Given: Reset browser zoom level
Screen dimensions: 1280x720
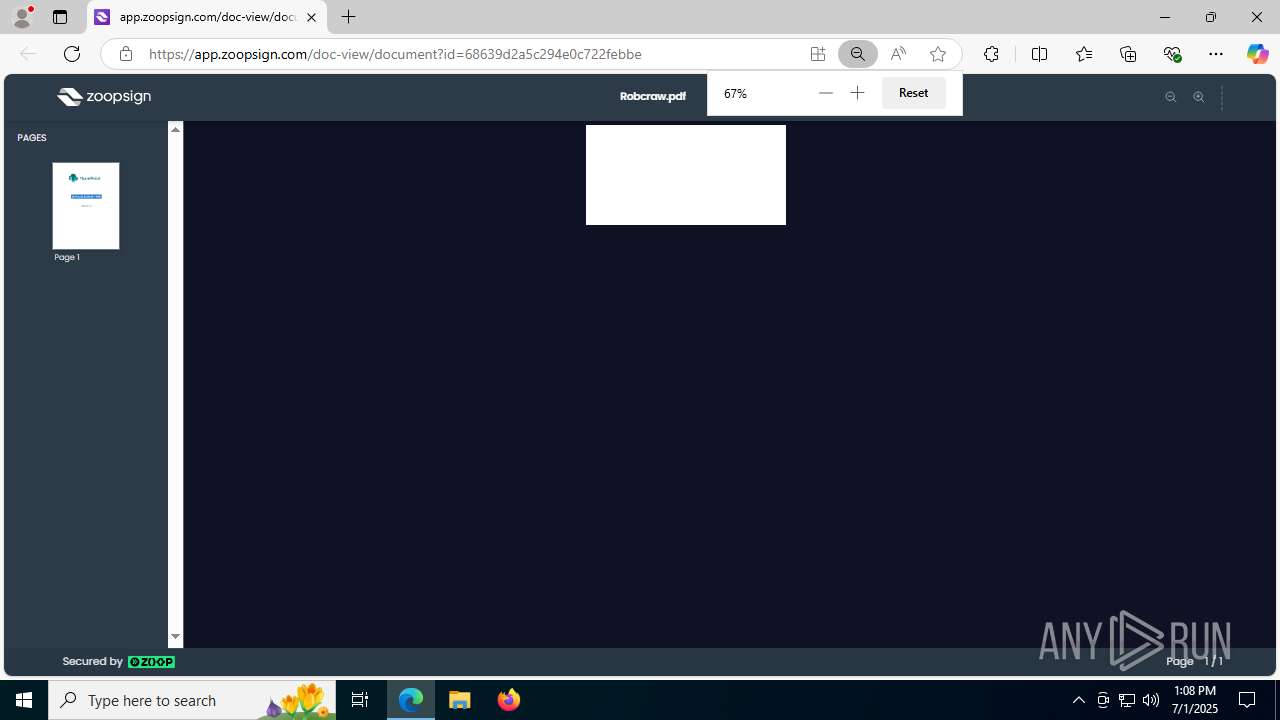Looking at the screenshot, I should pos(913,93).
